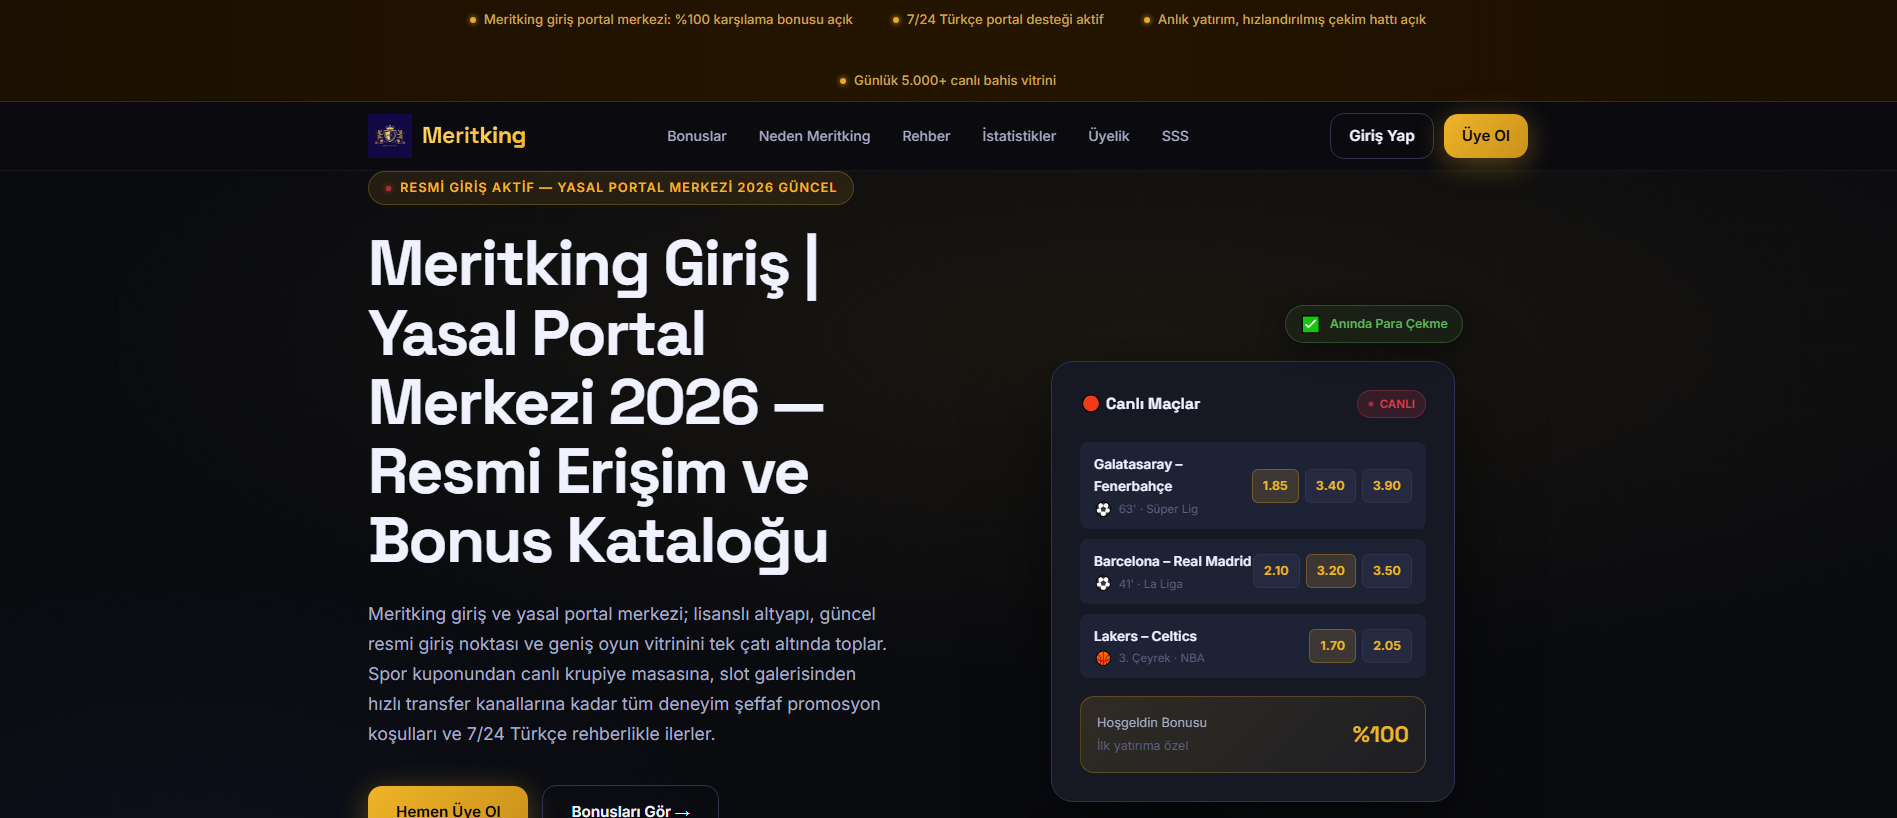Click the green checkmark in Anında Para Çekme
Viewport: 1897px width, 818px height.
pyautogui.click(x=1311, y=324)
